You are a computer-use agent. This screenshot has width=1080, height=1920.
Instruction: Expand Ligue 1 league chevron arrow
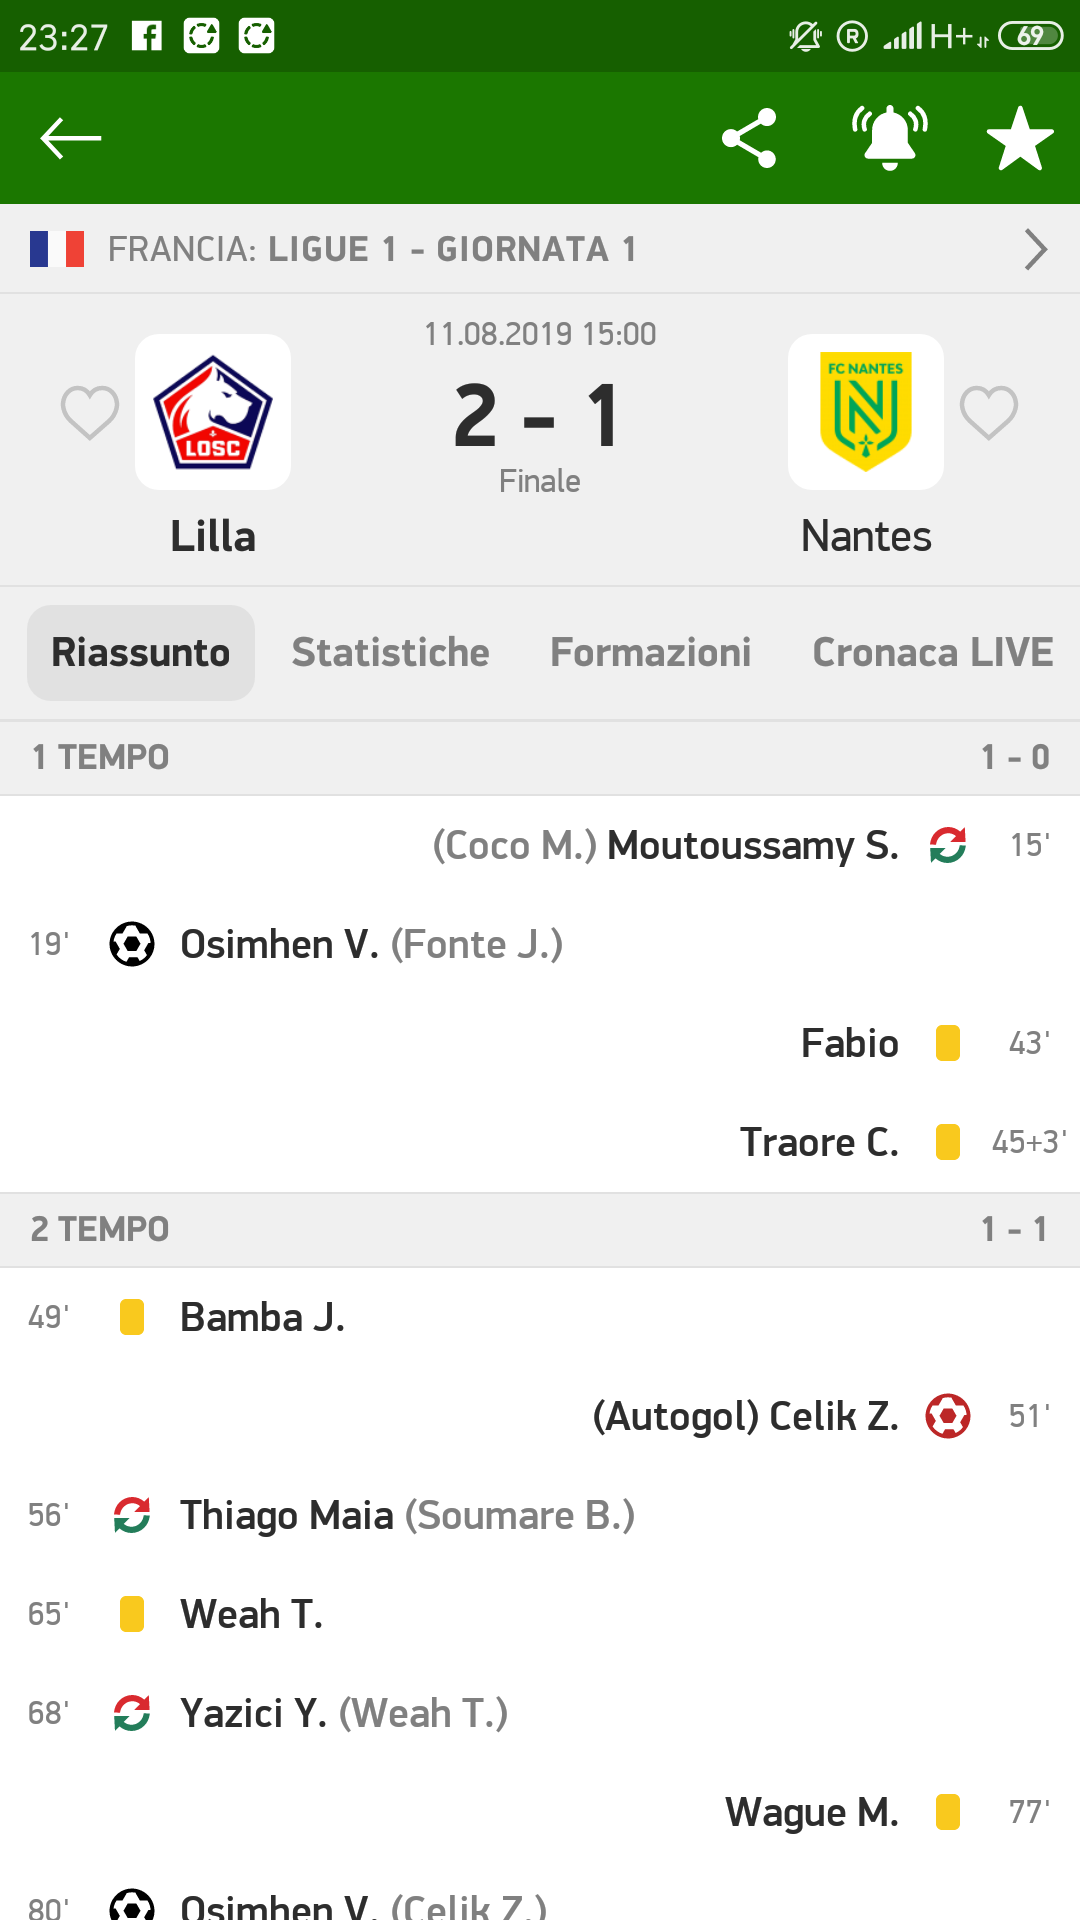click(x=1036, y=249)
